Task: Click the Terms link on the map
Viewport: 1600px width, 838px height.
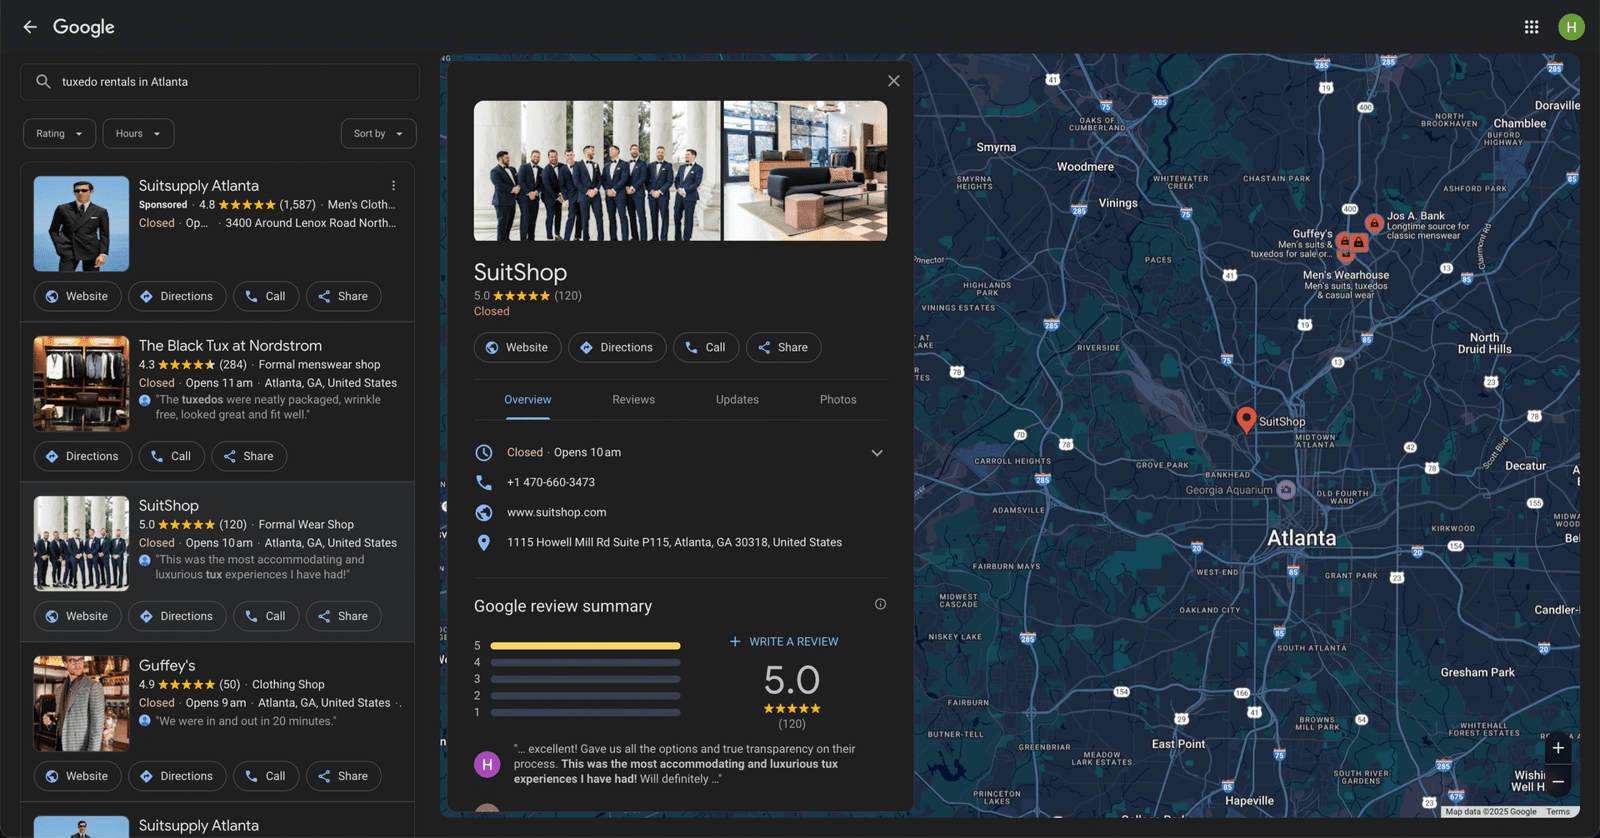Action: [x=1558, y=812]
